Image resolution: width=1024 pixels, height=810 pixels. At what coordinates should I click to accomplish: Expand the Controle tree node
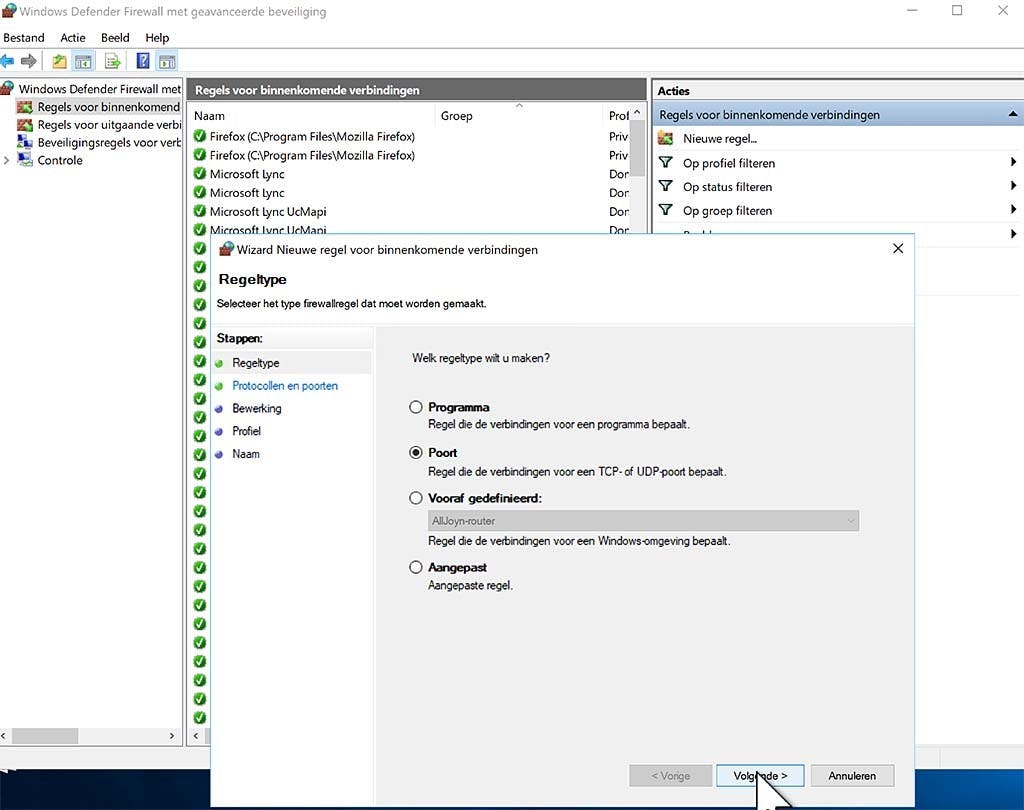tap(7, 160)
